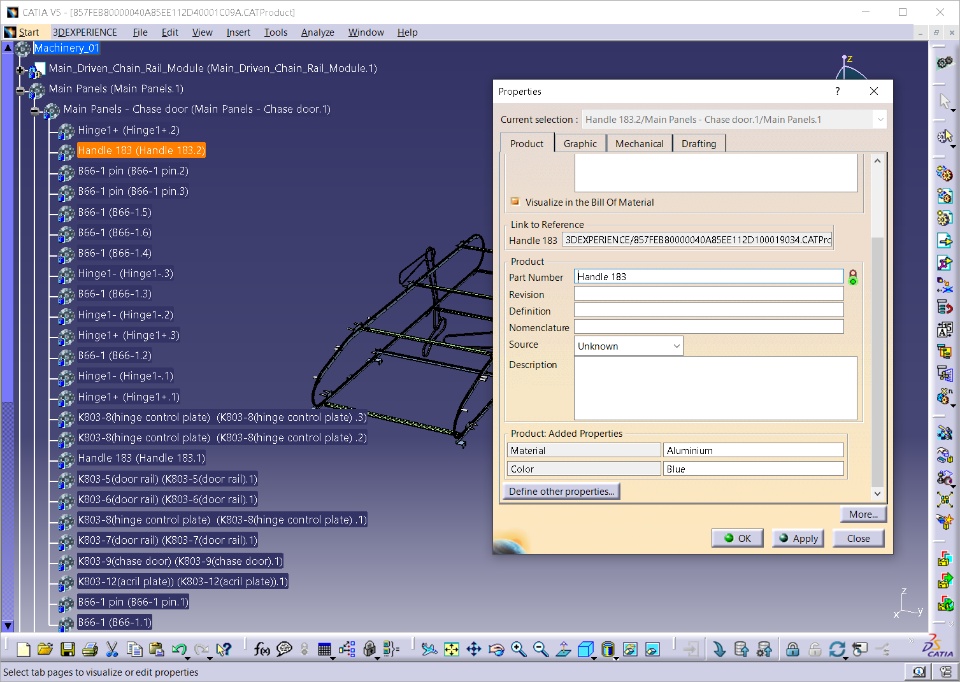Click the Fly Mode airplane icon
Screen dimensions: 960x682
(429, 649)
